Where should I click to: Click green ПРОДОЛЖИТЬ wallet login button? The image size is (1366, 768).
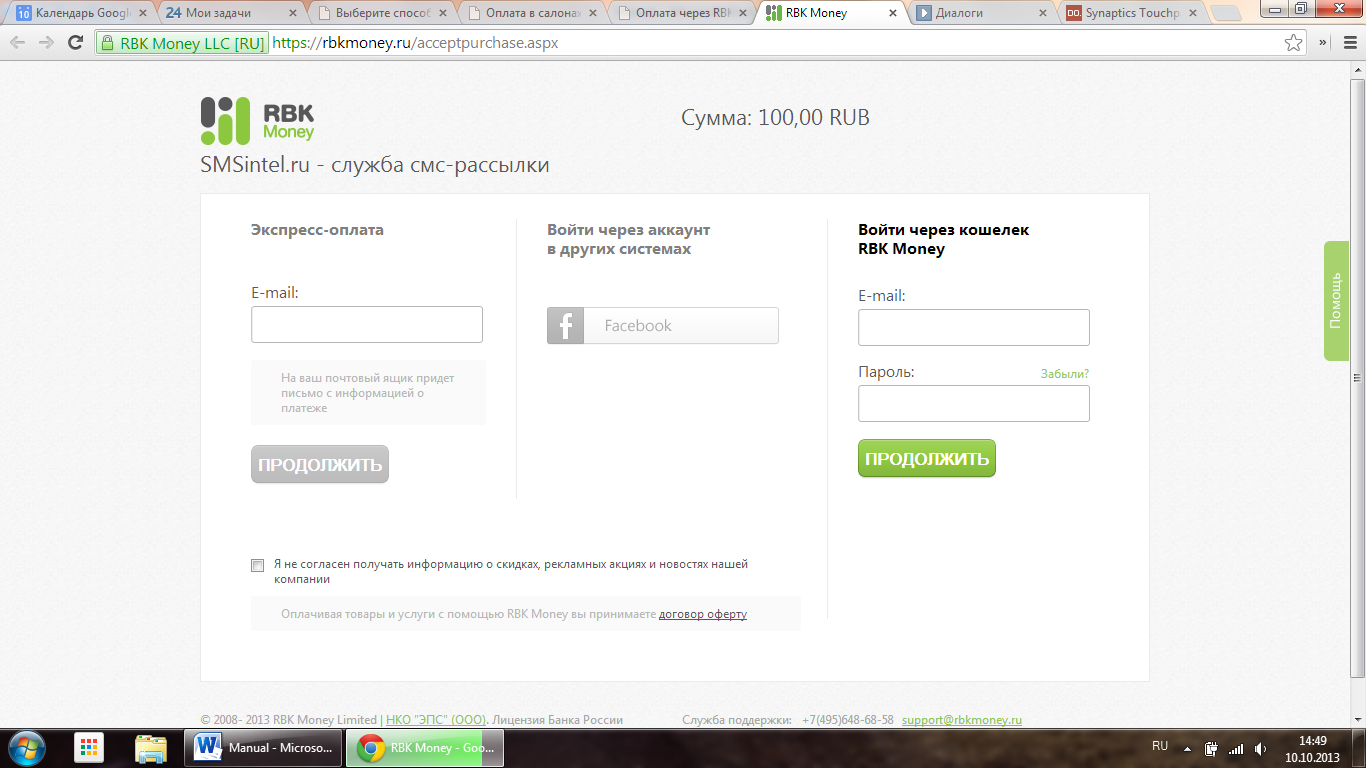pyautogui.click(x=927, y=458)
